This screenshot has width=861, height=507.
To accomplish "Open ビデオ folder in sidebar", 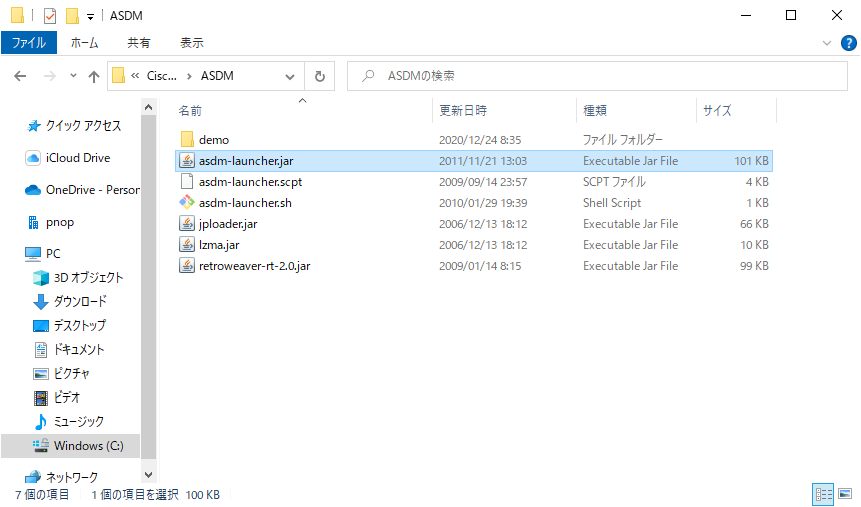I will pyautogui.click(x=57, y=397).
